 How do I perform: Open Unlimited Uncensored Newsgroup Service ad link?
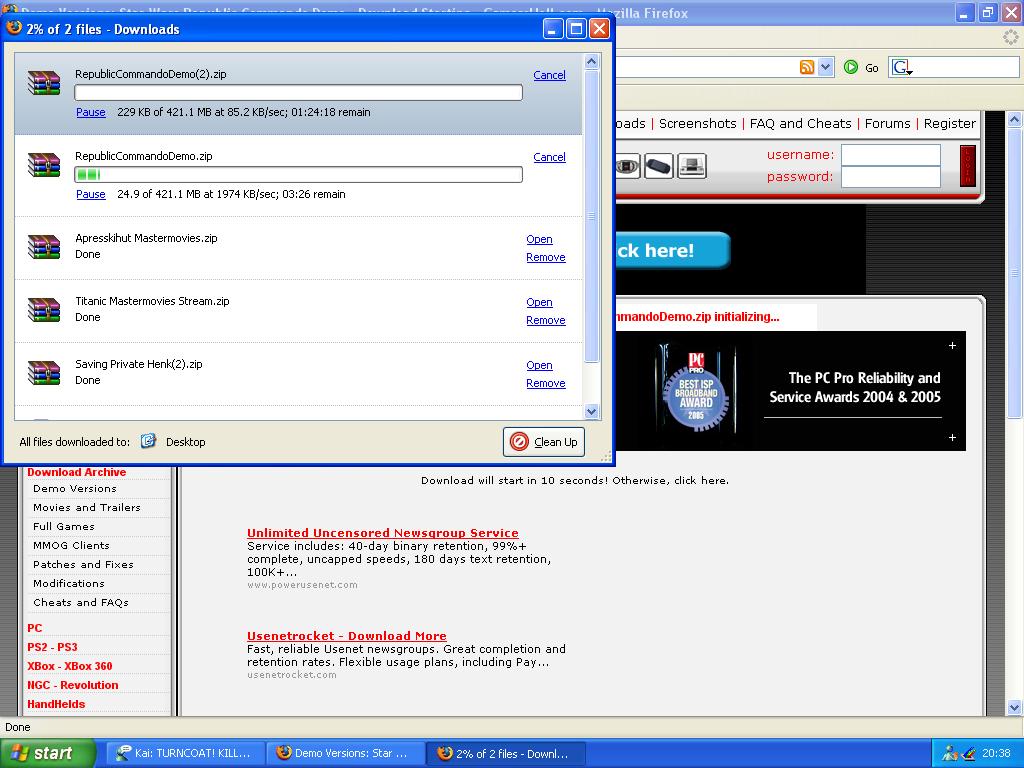pyautogui.click(x=383, y=533)
